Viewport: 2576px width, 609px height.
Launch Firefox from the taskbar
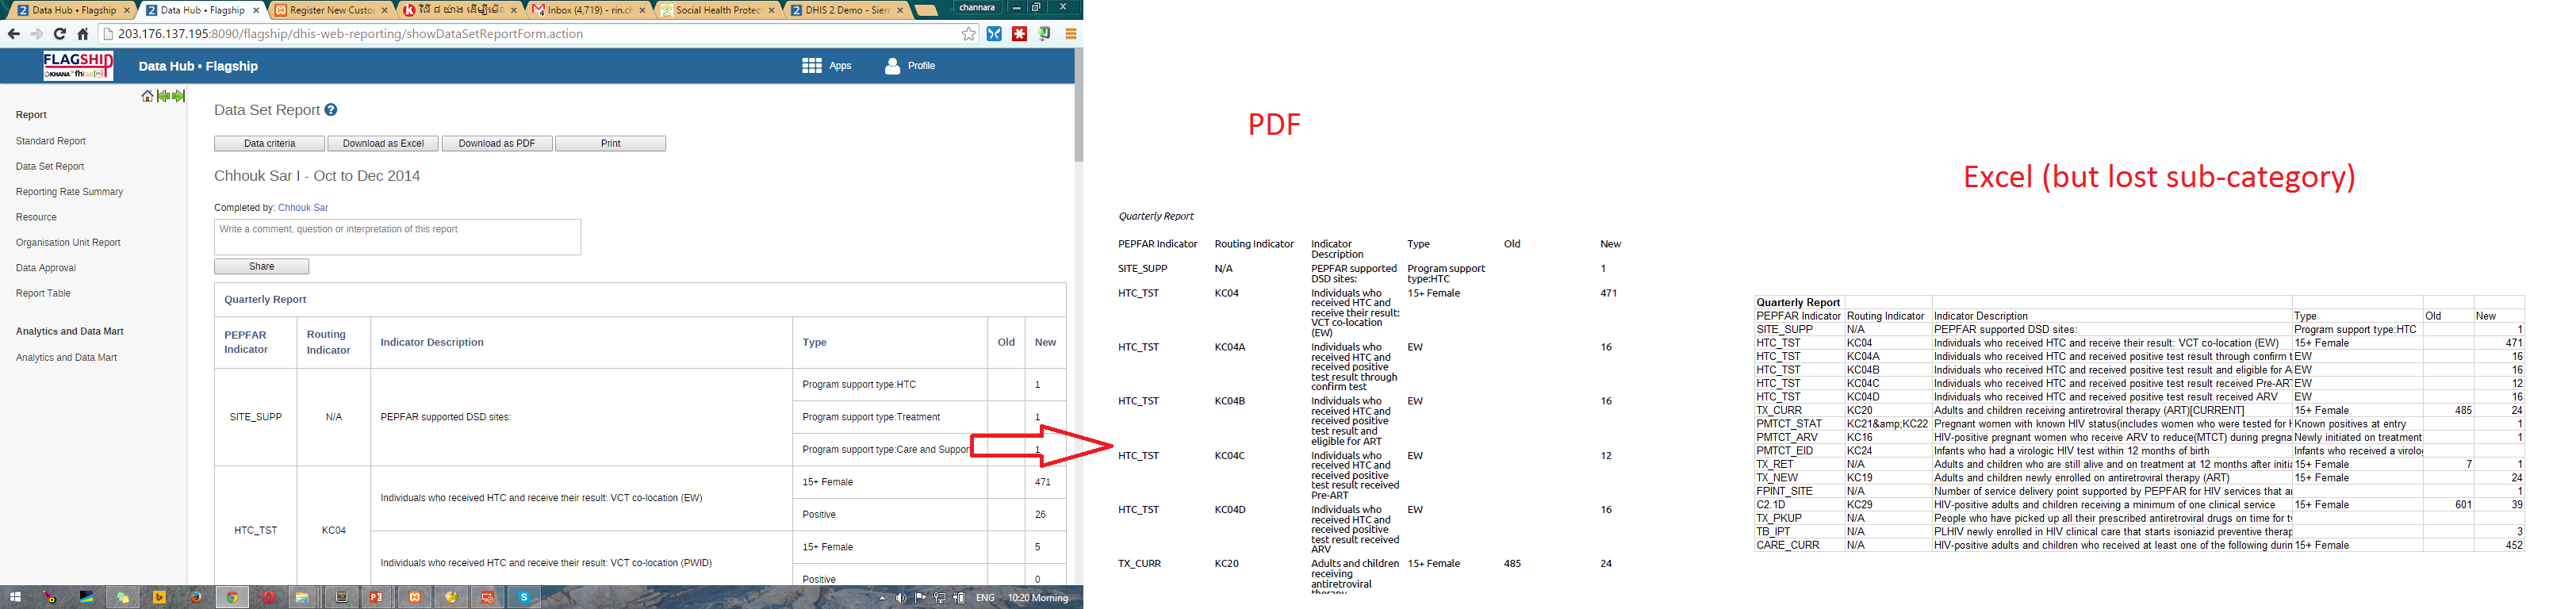tap(196, 598)
